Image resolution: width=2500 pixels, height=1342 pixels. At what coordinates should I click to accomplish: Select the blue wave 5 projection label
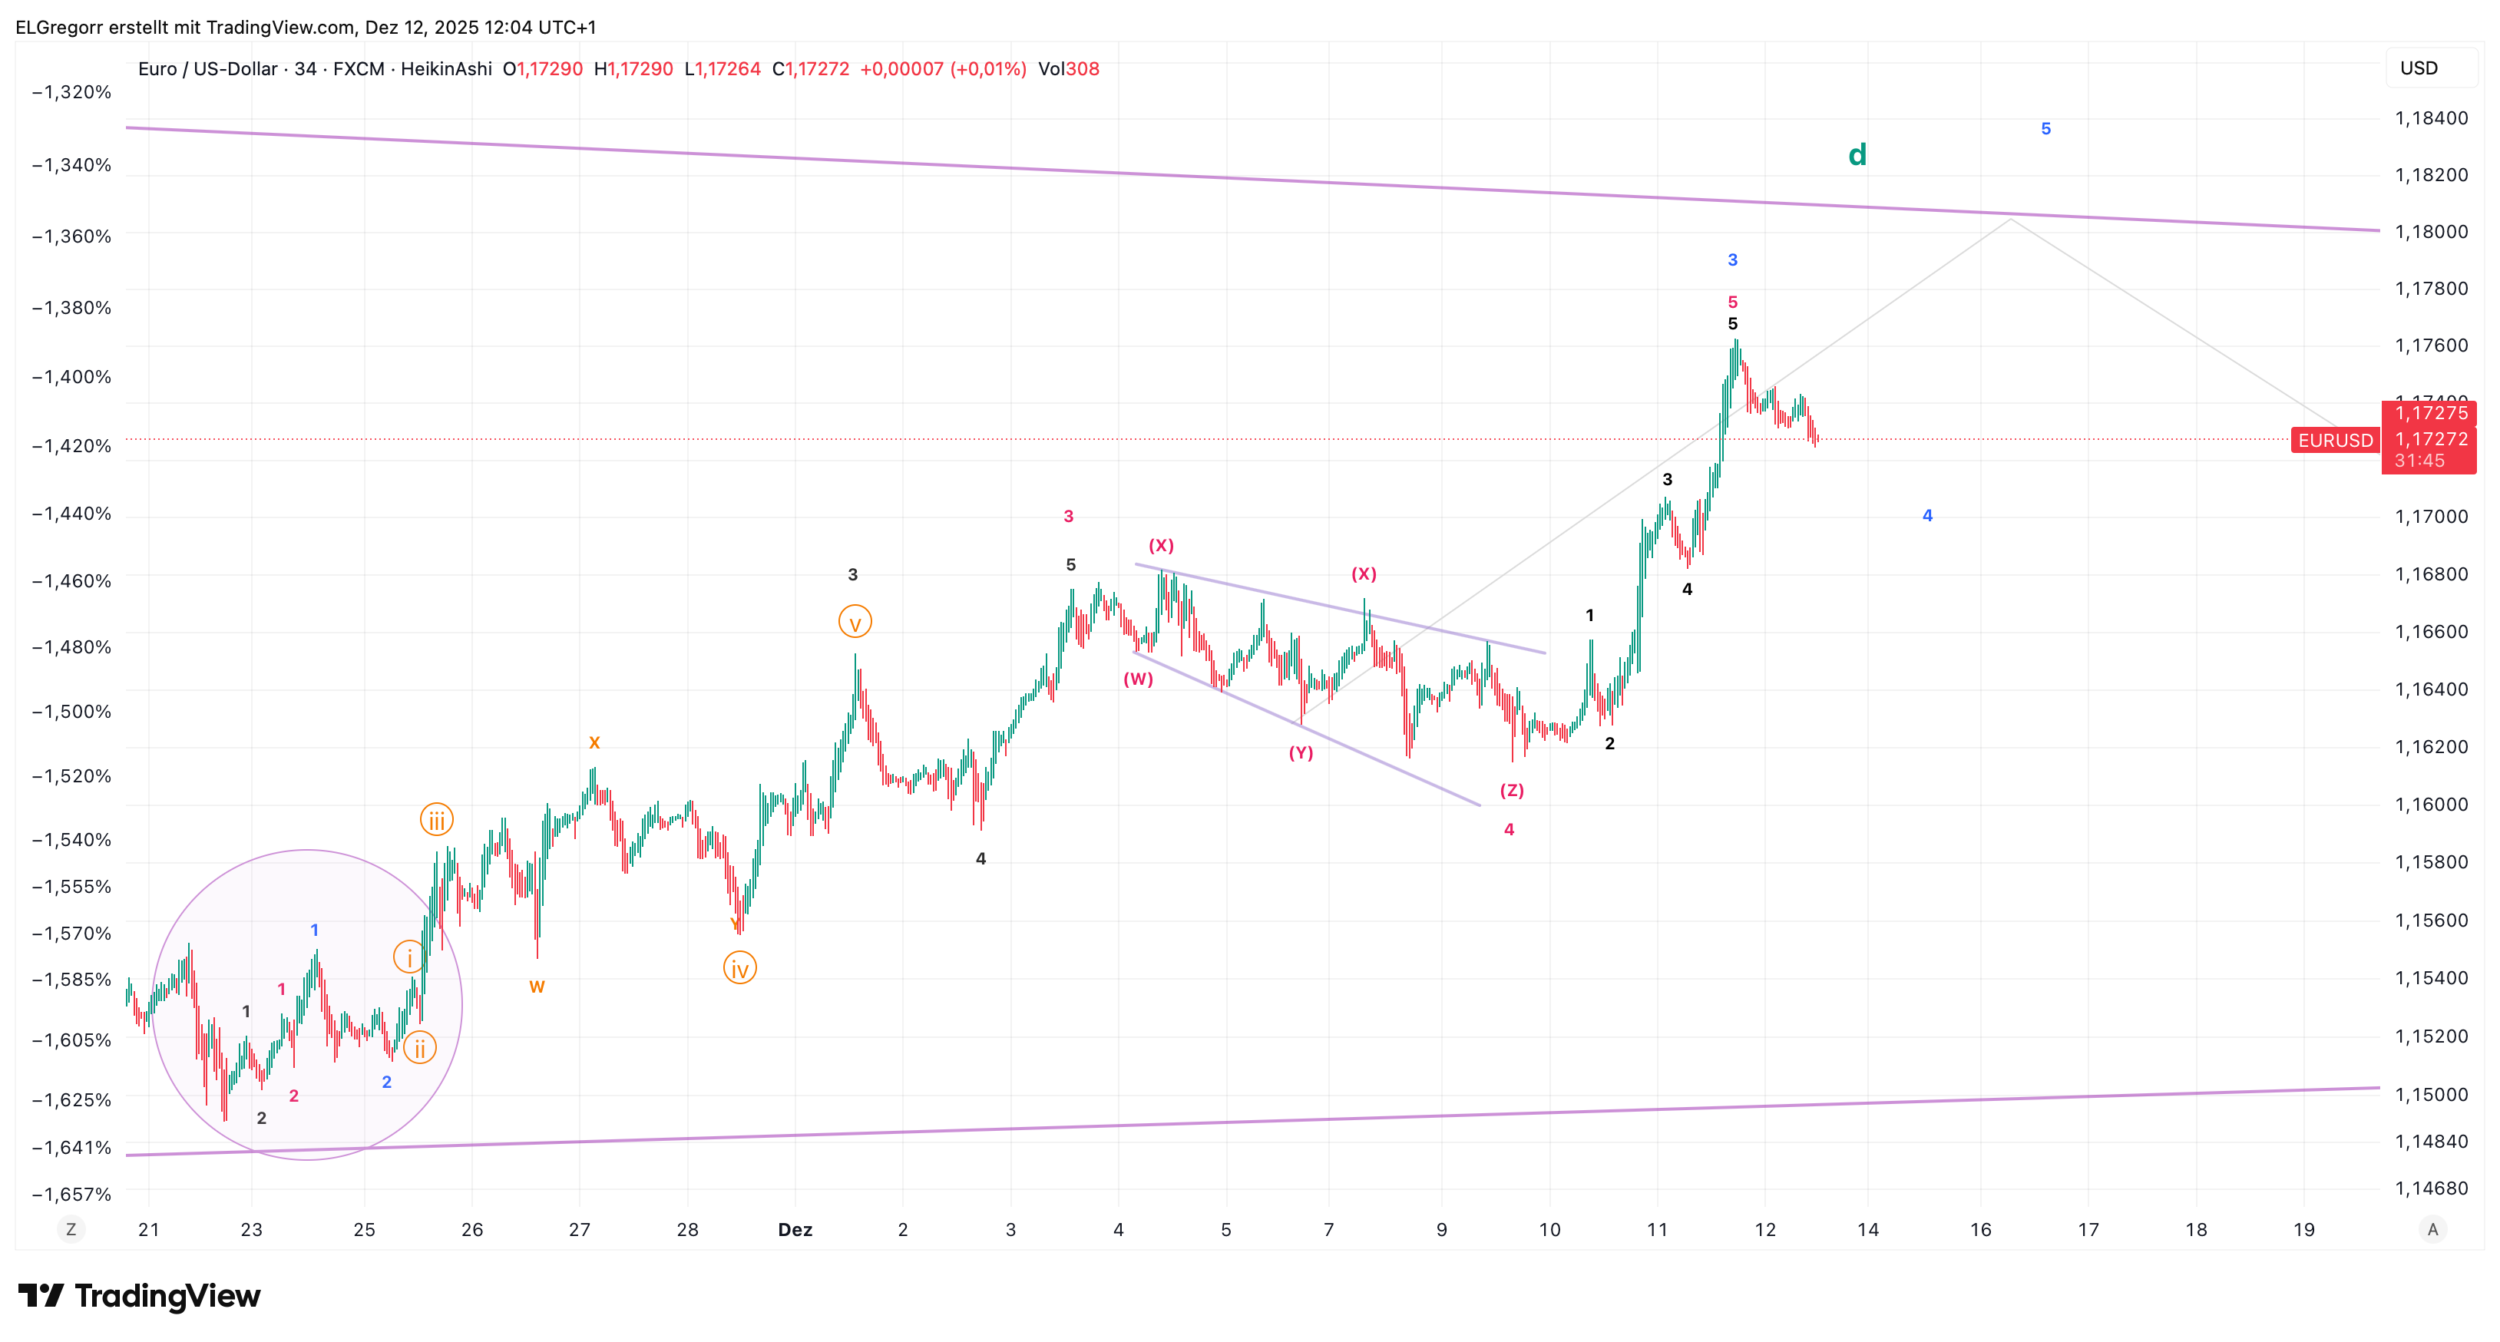[2045, 129]
